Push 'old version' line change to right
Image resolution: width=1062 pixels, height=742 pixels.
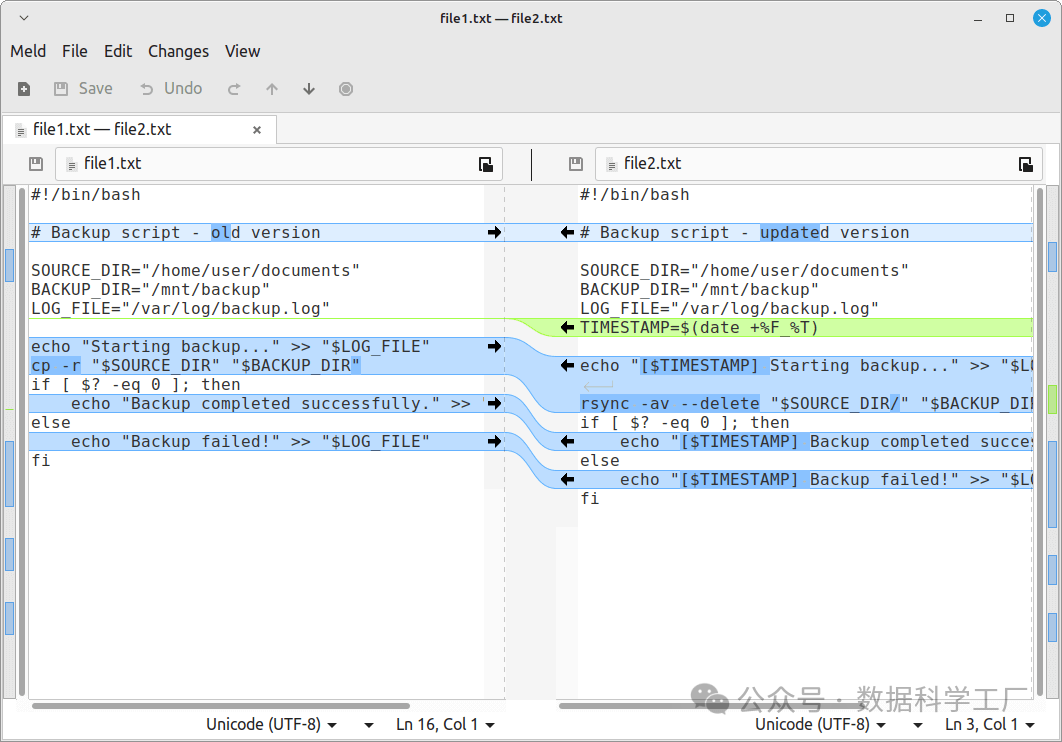pyautogui.click(x=494, y=233)
